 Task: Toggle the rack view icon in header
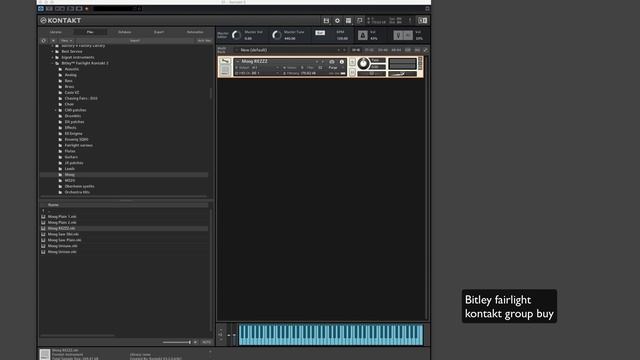348,20
